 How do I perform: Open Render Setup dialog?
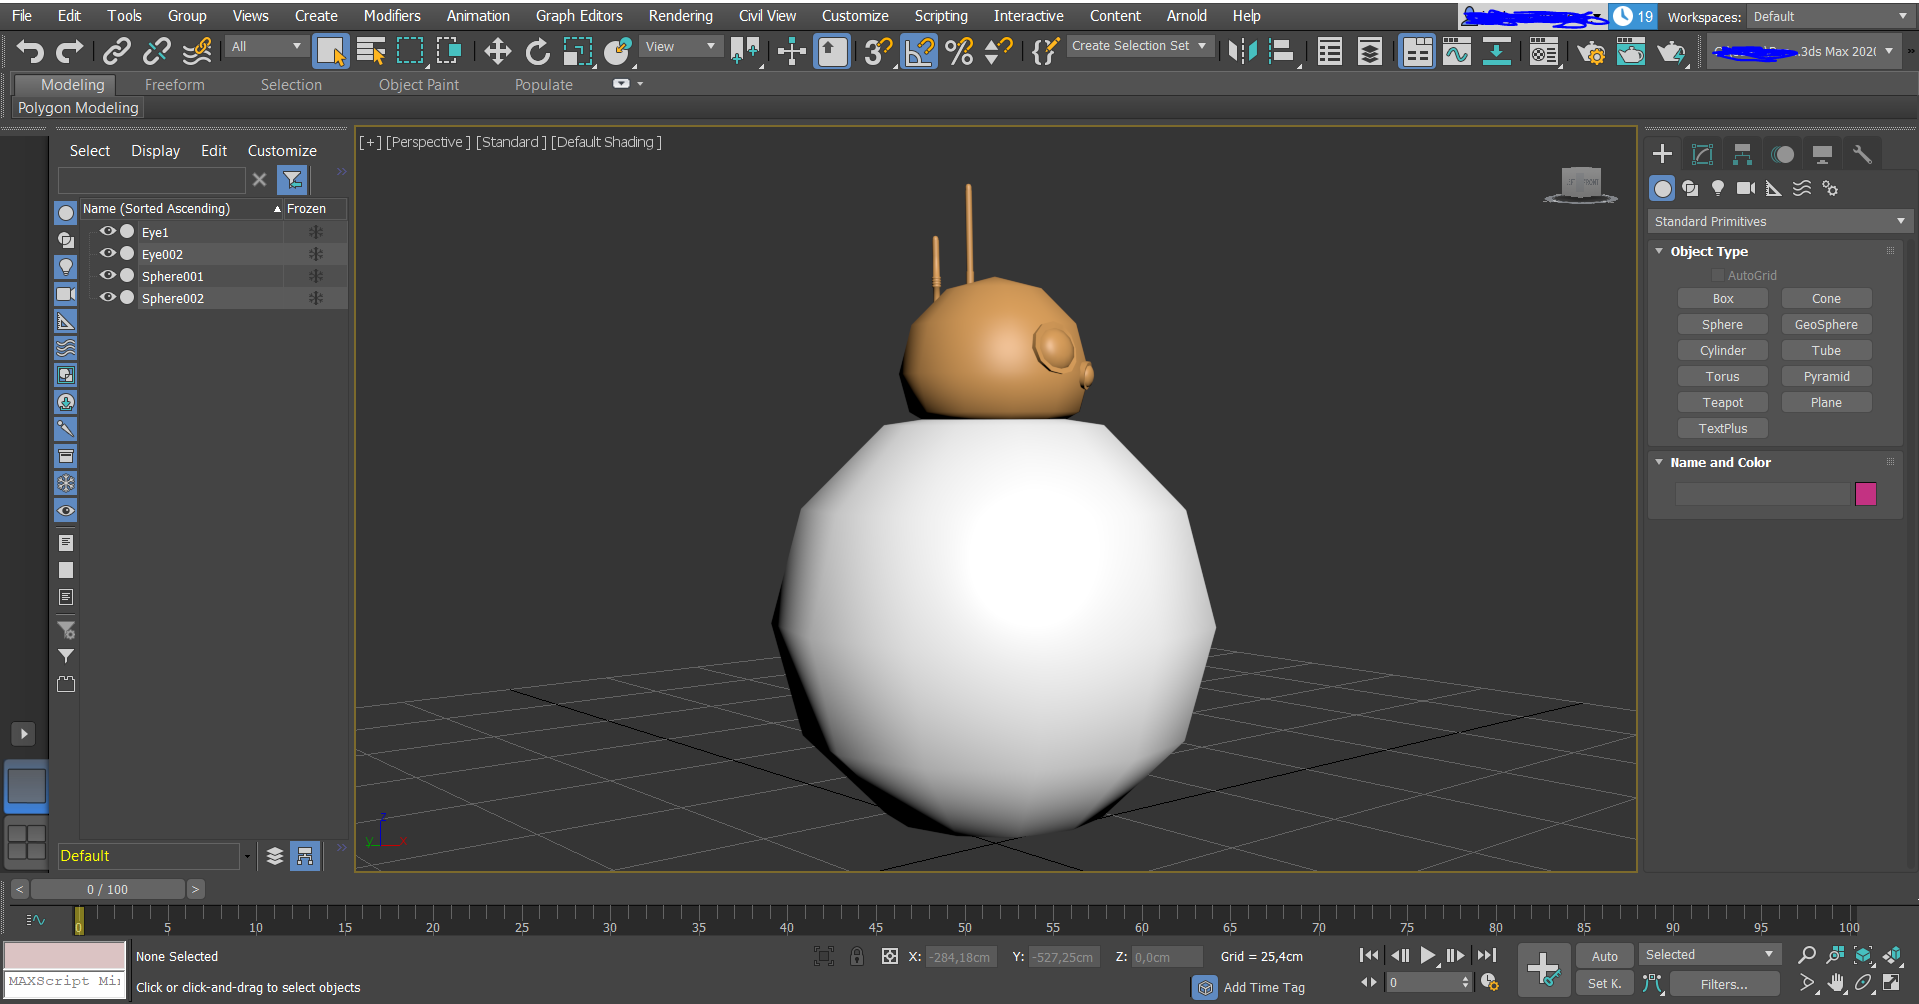(1591, 51)
